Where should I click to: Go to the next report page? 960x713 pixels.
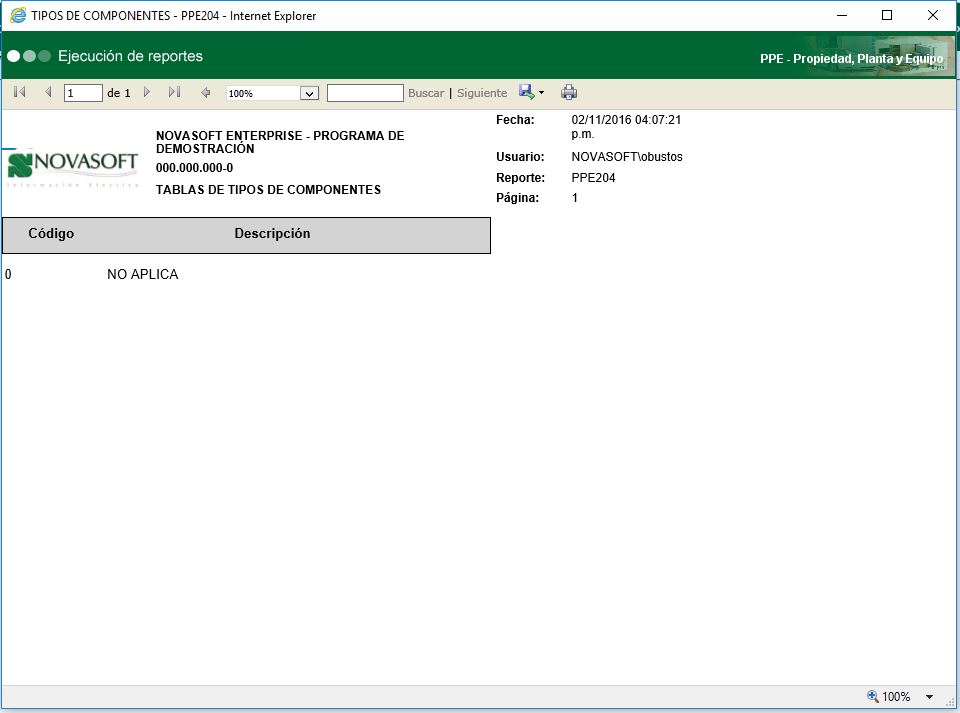click(x=147, y=92)
